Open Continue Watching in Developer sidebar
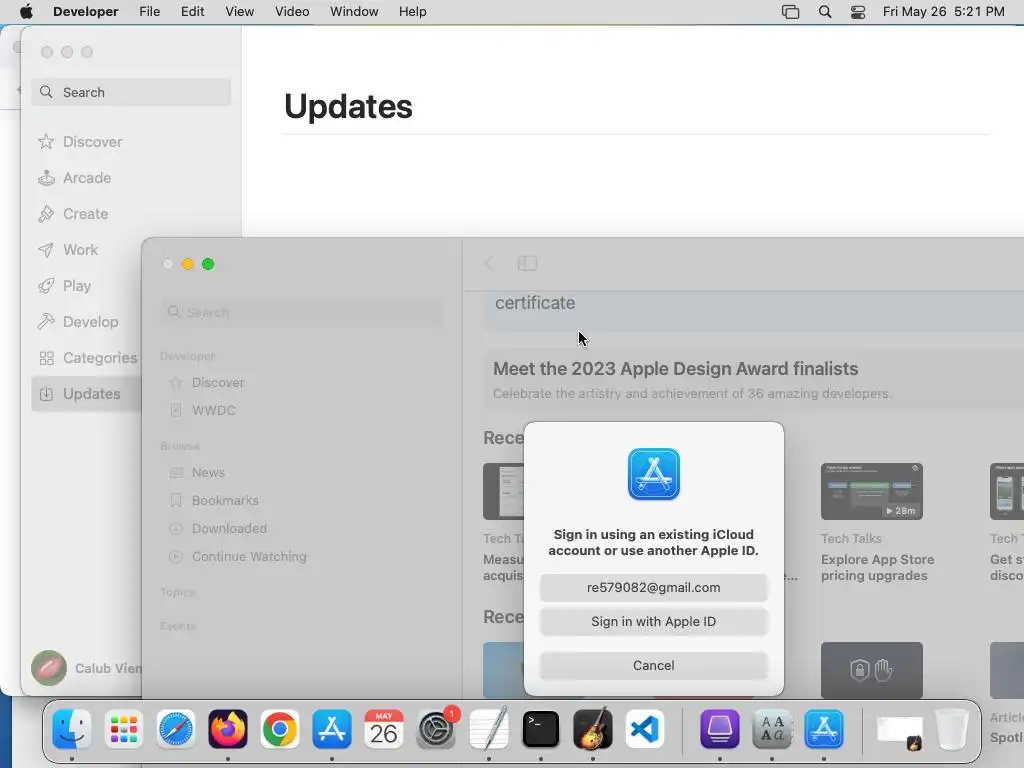The image size is (1024, 768). pos(248,556)
